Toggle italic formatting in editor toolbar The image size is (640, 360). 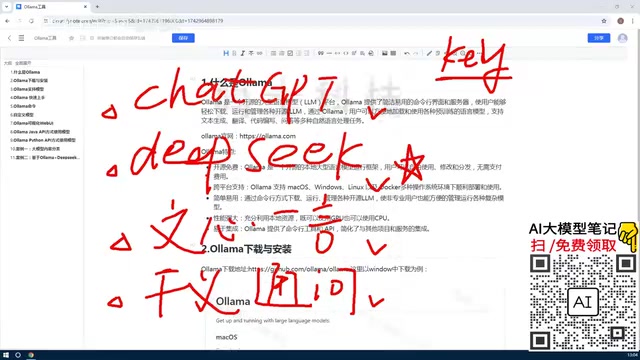click(242, 53)
